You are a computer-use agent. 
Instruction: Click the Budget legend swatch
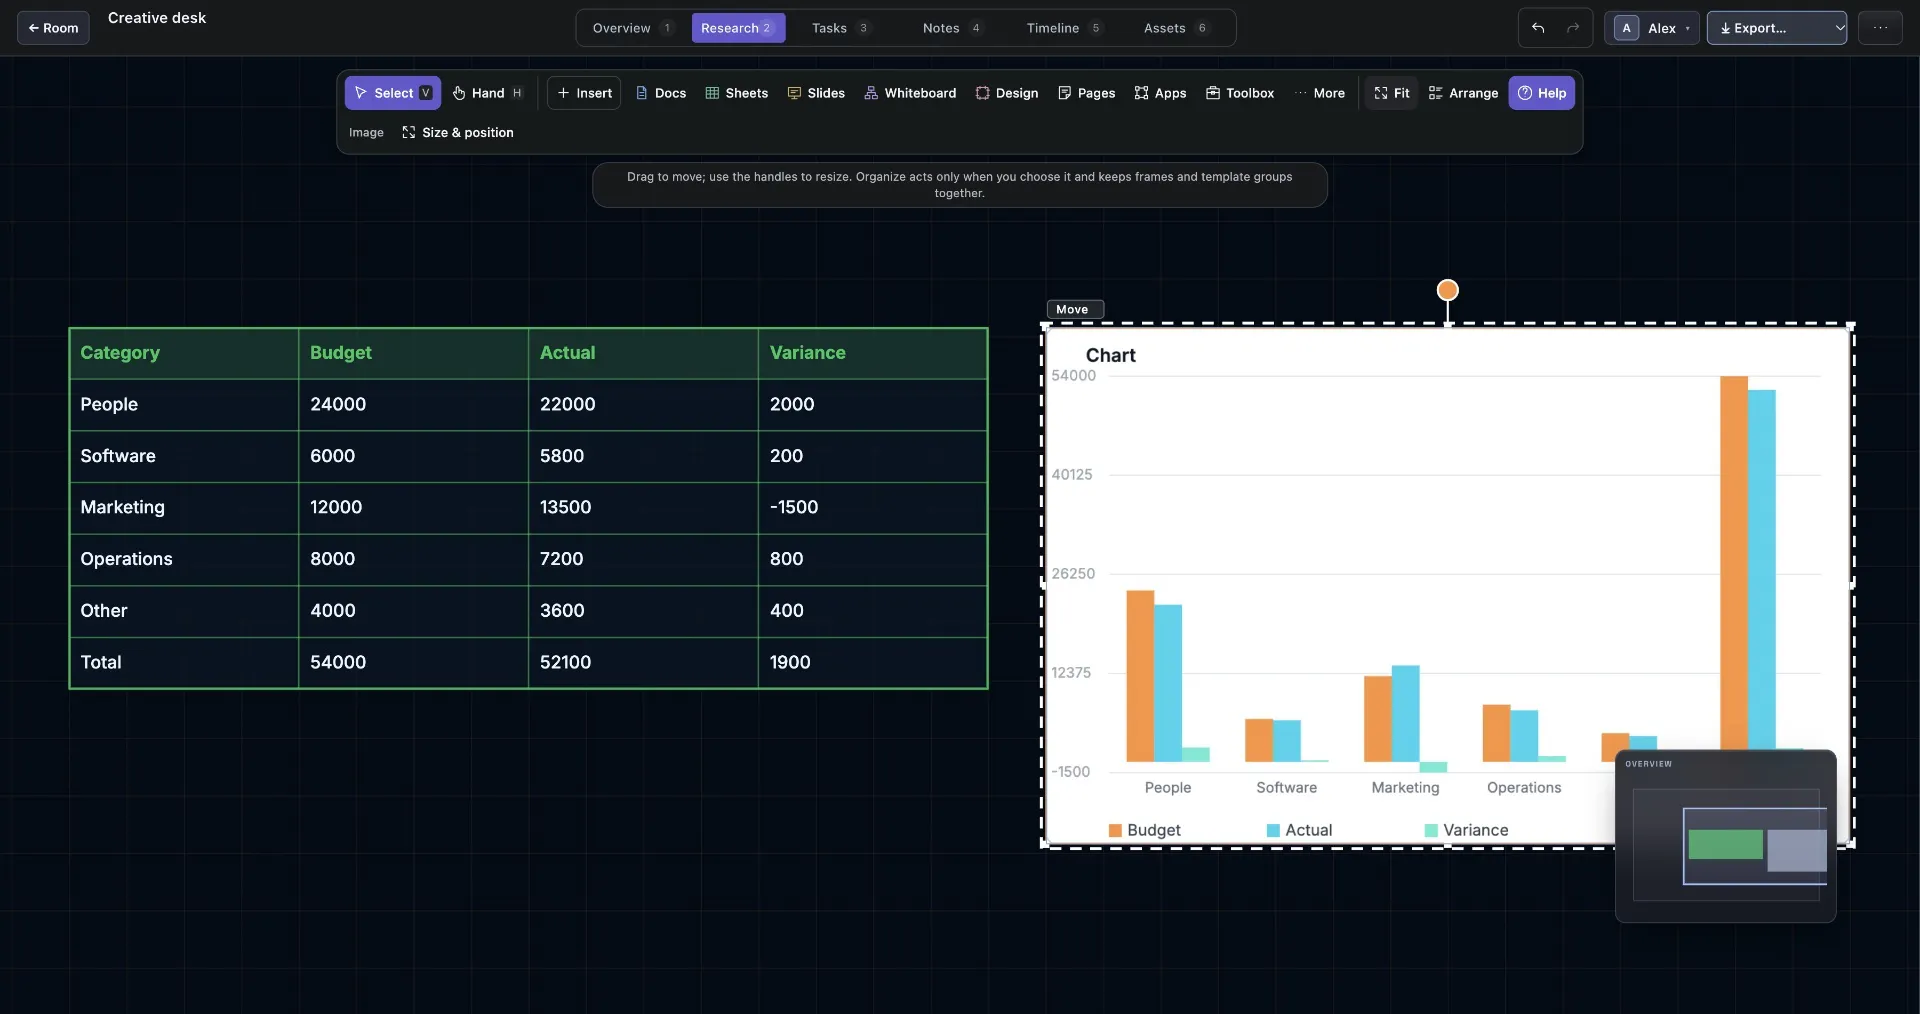(x=1115, y=830)
